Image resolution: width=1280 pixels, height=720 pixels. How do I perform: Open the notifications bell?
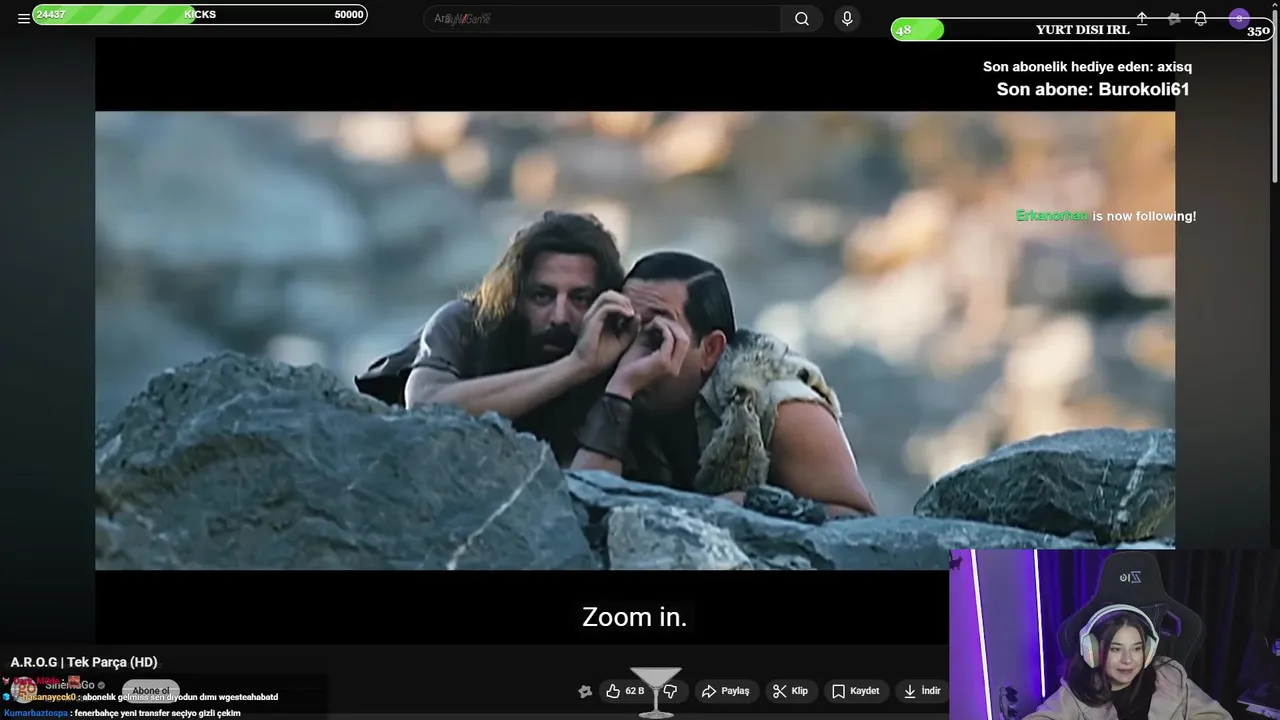point(1200,18)
